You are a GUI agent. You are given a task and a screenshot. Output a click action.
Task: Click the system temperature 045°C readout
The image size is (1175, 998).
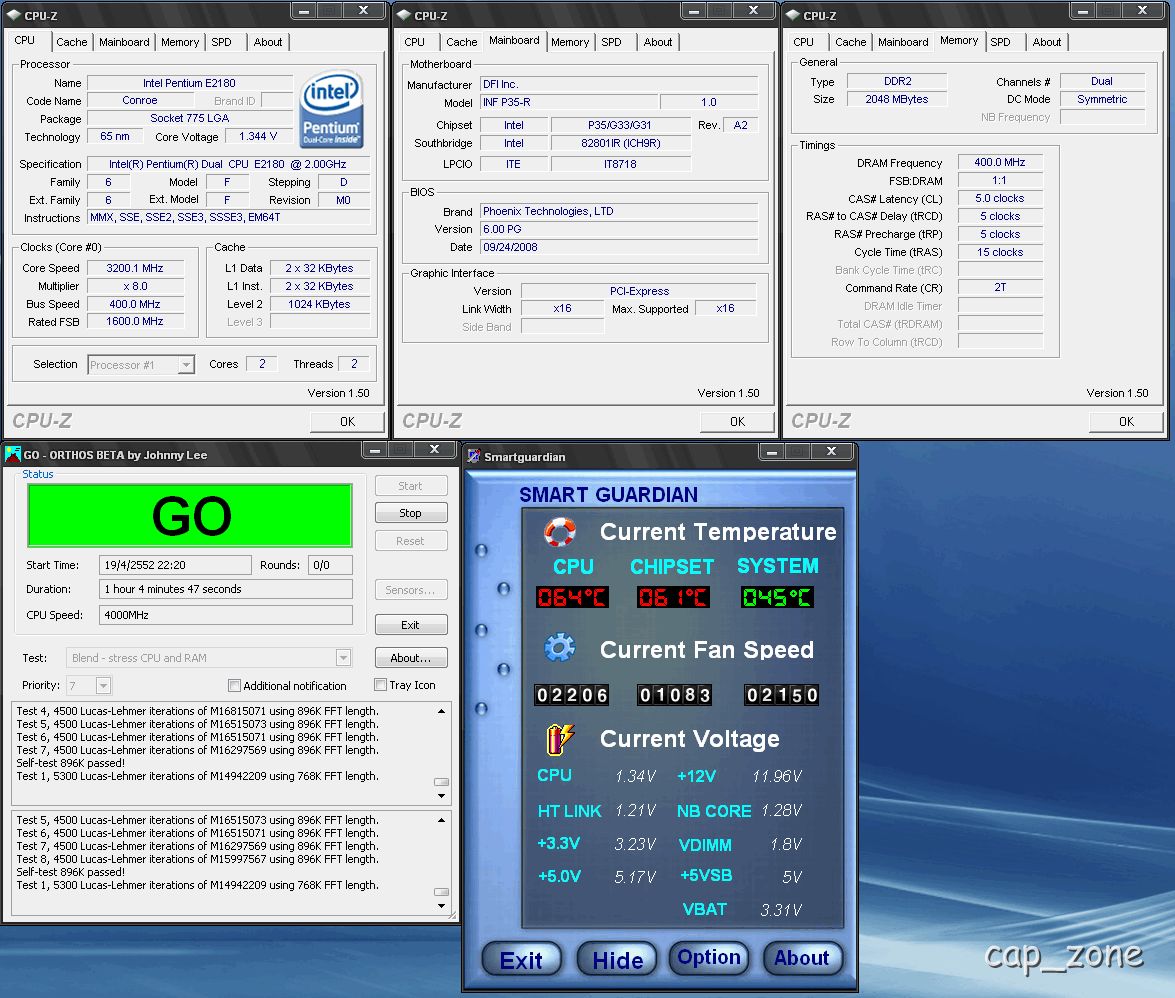point(777,597)
